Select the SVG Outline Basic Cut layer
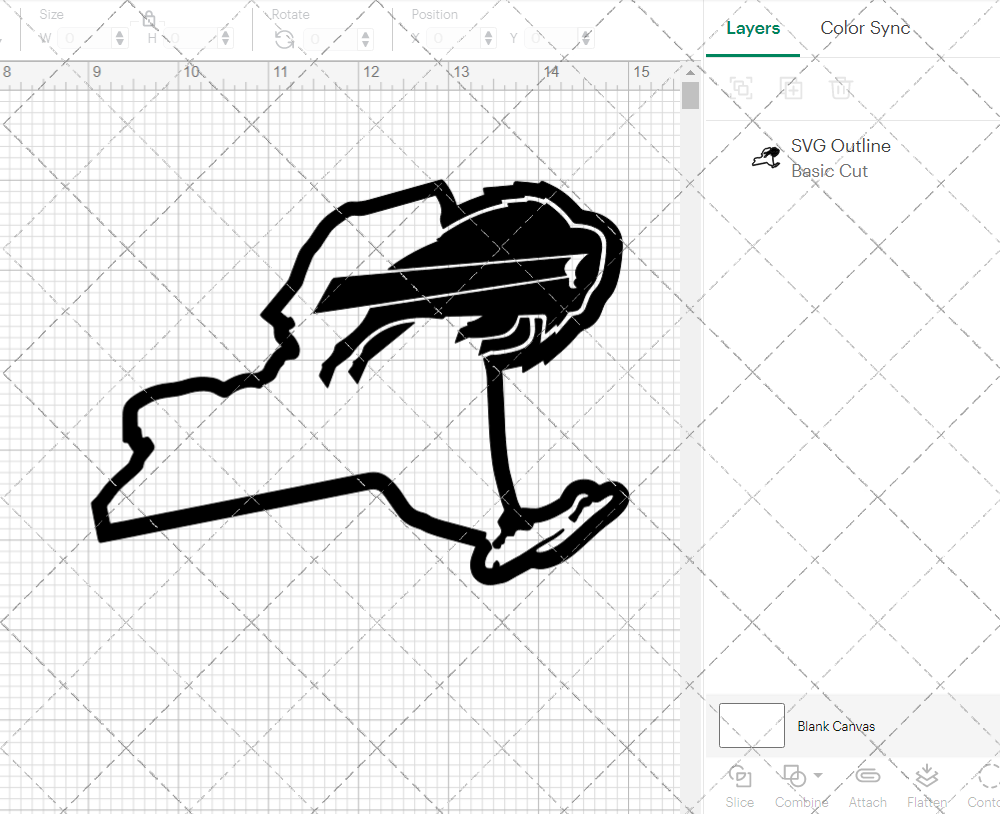This screenshot has height=814, width=1000. point(840,158)
